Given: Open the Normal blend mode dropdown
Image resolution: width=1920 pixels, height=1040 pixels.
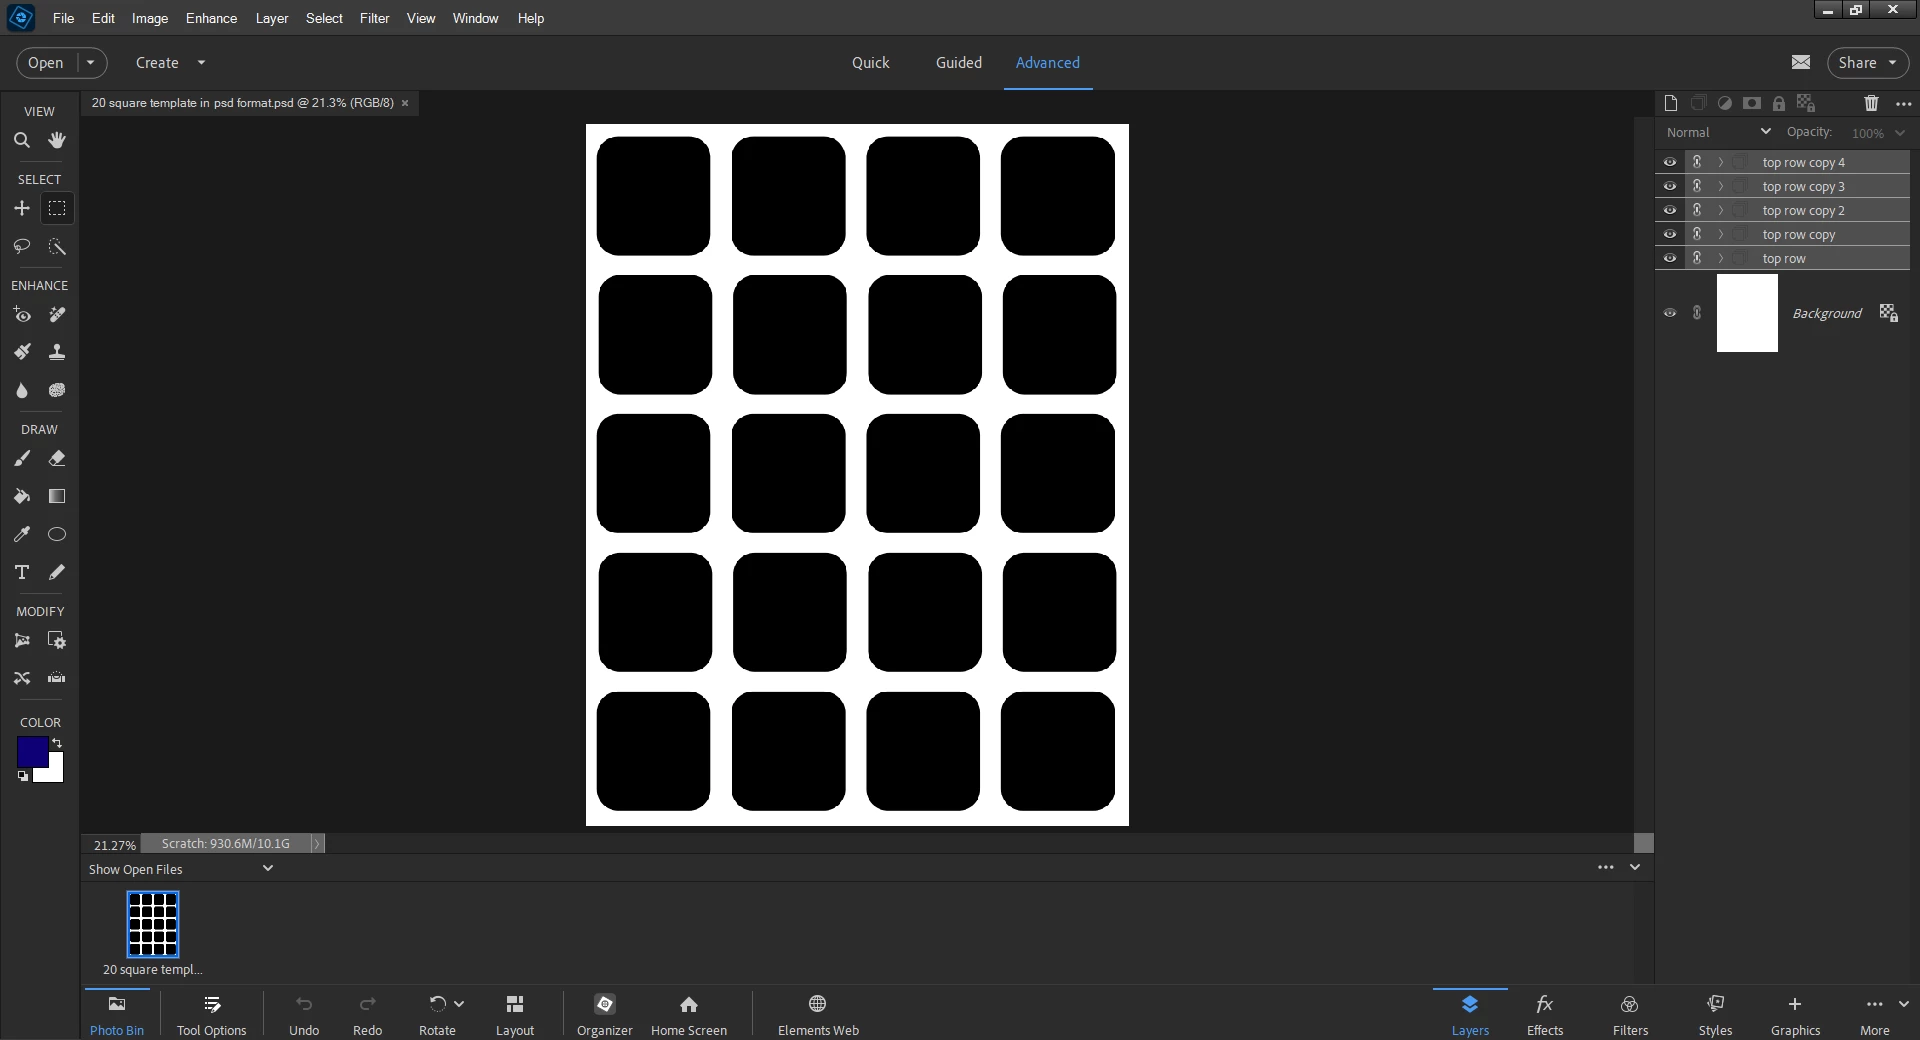Looking at the screenshot, I should pyautogui.click(x=1719, y=132).
